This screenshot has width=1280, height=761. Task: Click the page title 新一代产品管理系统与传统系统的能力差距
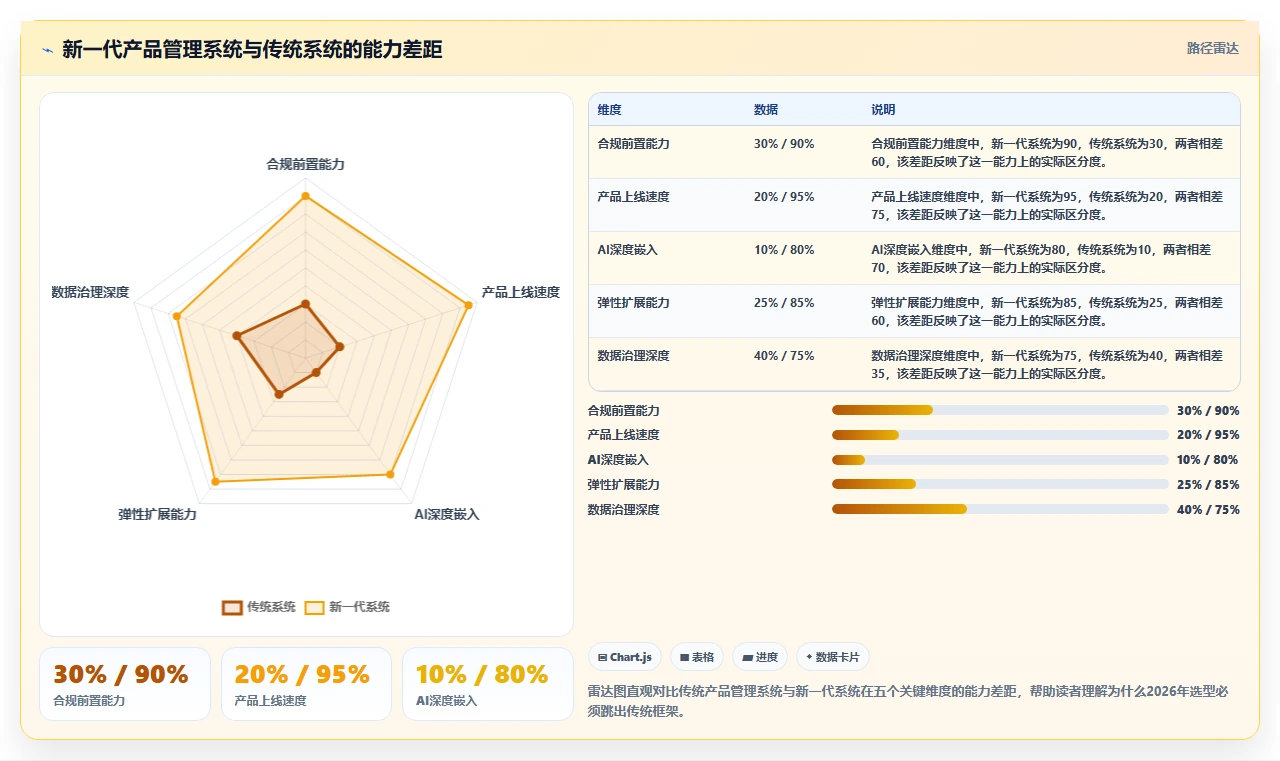coord(252,50)
